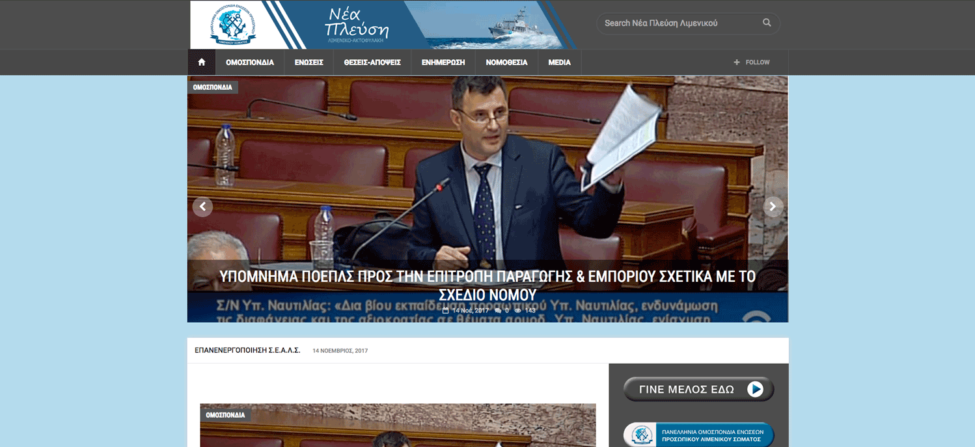This screenshot has width=975, height=447.
Task: Open the ΕΝΩΣΕΙΣ menu
Action: point(308,62)
